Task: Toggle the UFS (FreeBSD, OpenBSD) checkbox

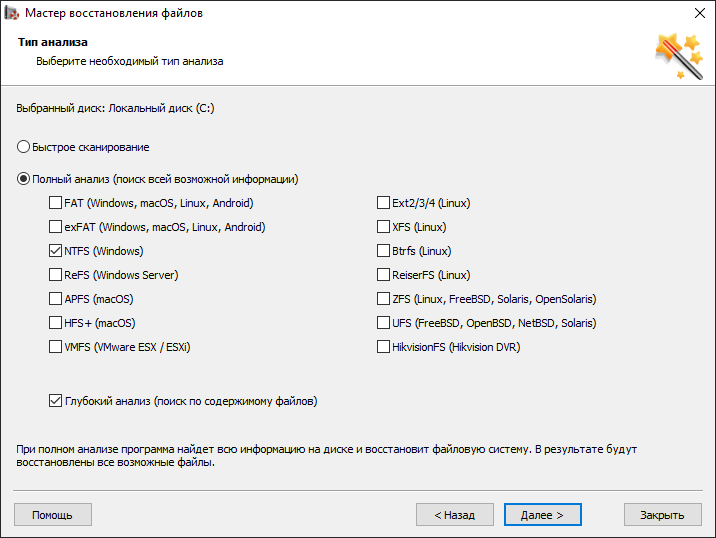Action: (x=383, y=322)
